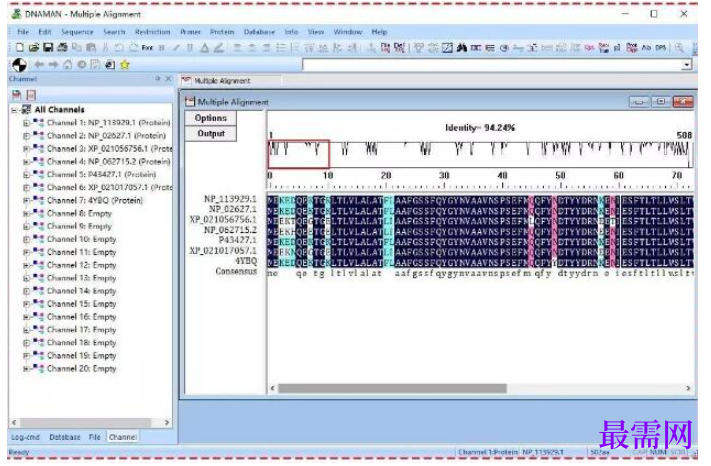Click the binoculars search icon
Image resolution: width=711 pixels, height=466 pixels.
[462, 48]
